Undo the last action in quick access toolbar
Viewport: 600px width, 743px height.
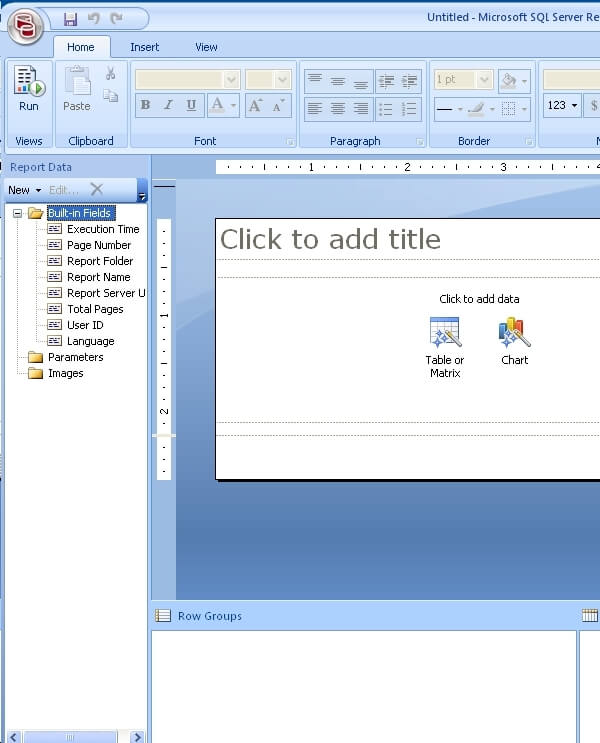click(94, 19)
